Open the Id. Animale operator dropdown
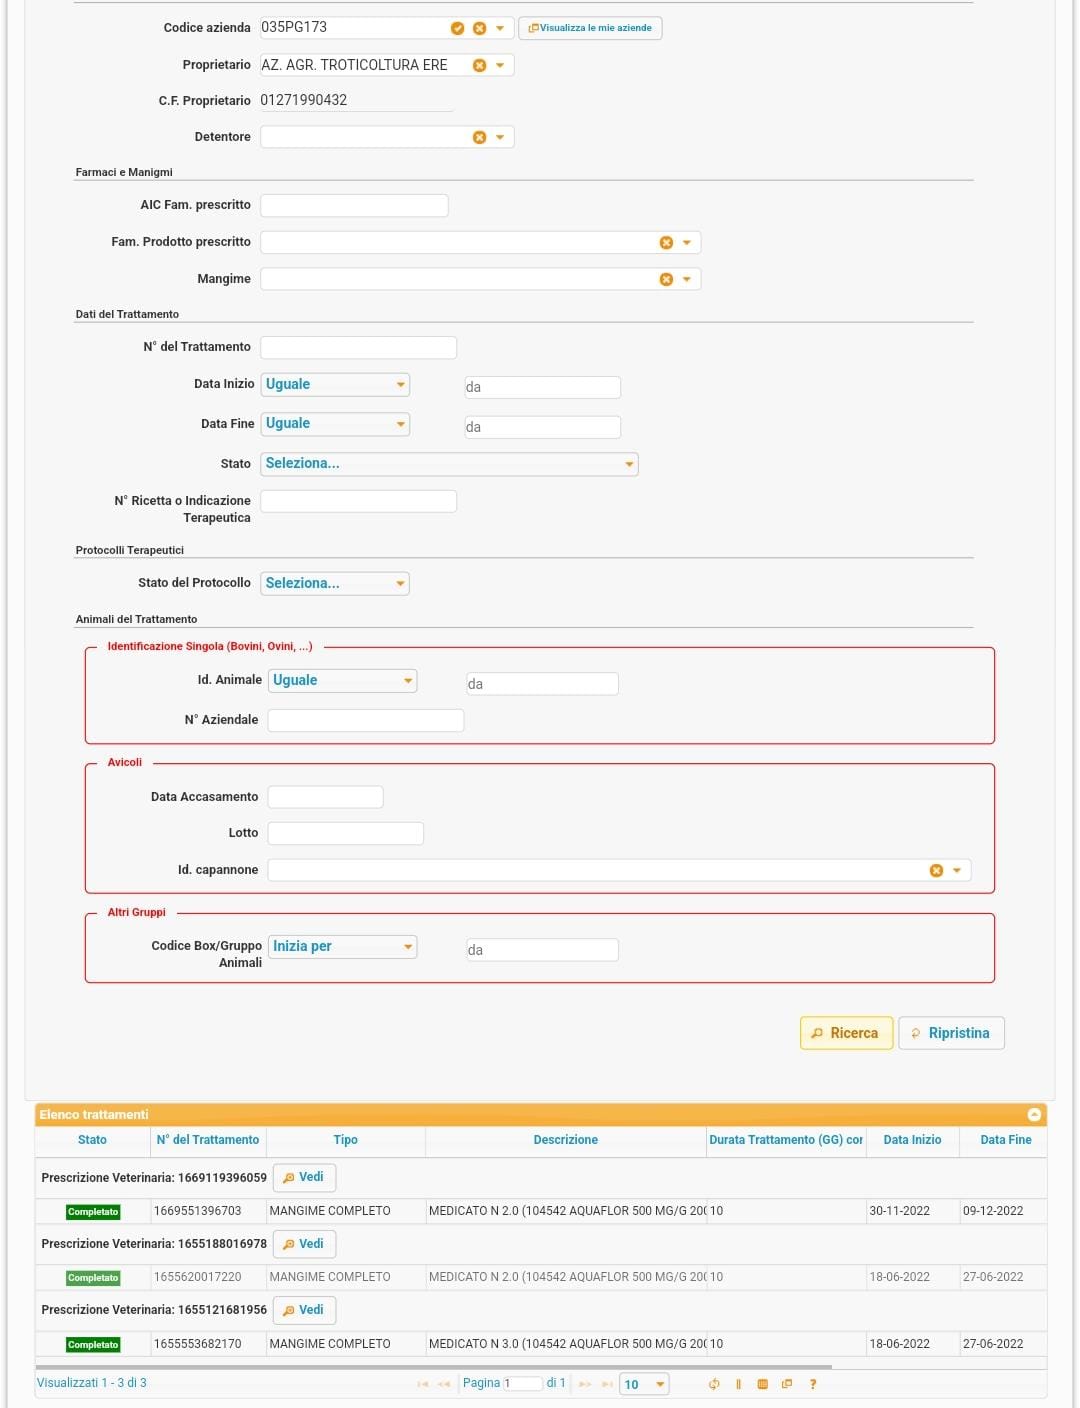1080x1408 pixels. pyautogui.click(x=342, y=681)
